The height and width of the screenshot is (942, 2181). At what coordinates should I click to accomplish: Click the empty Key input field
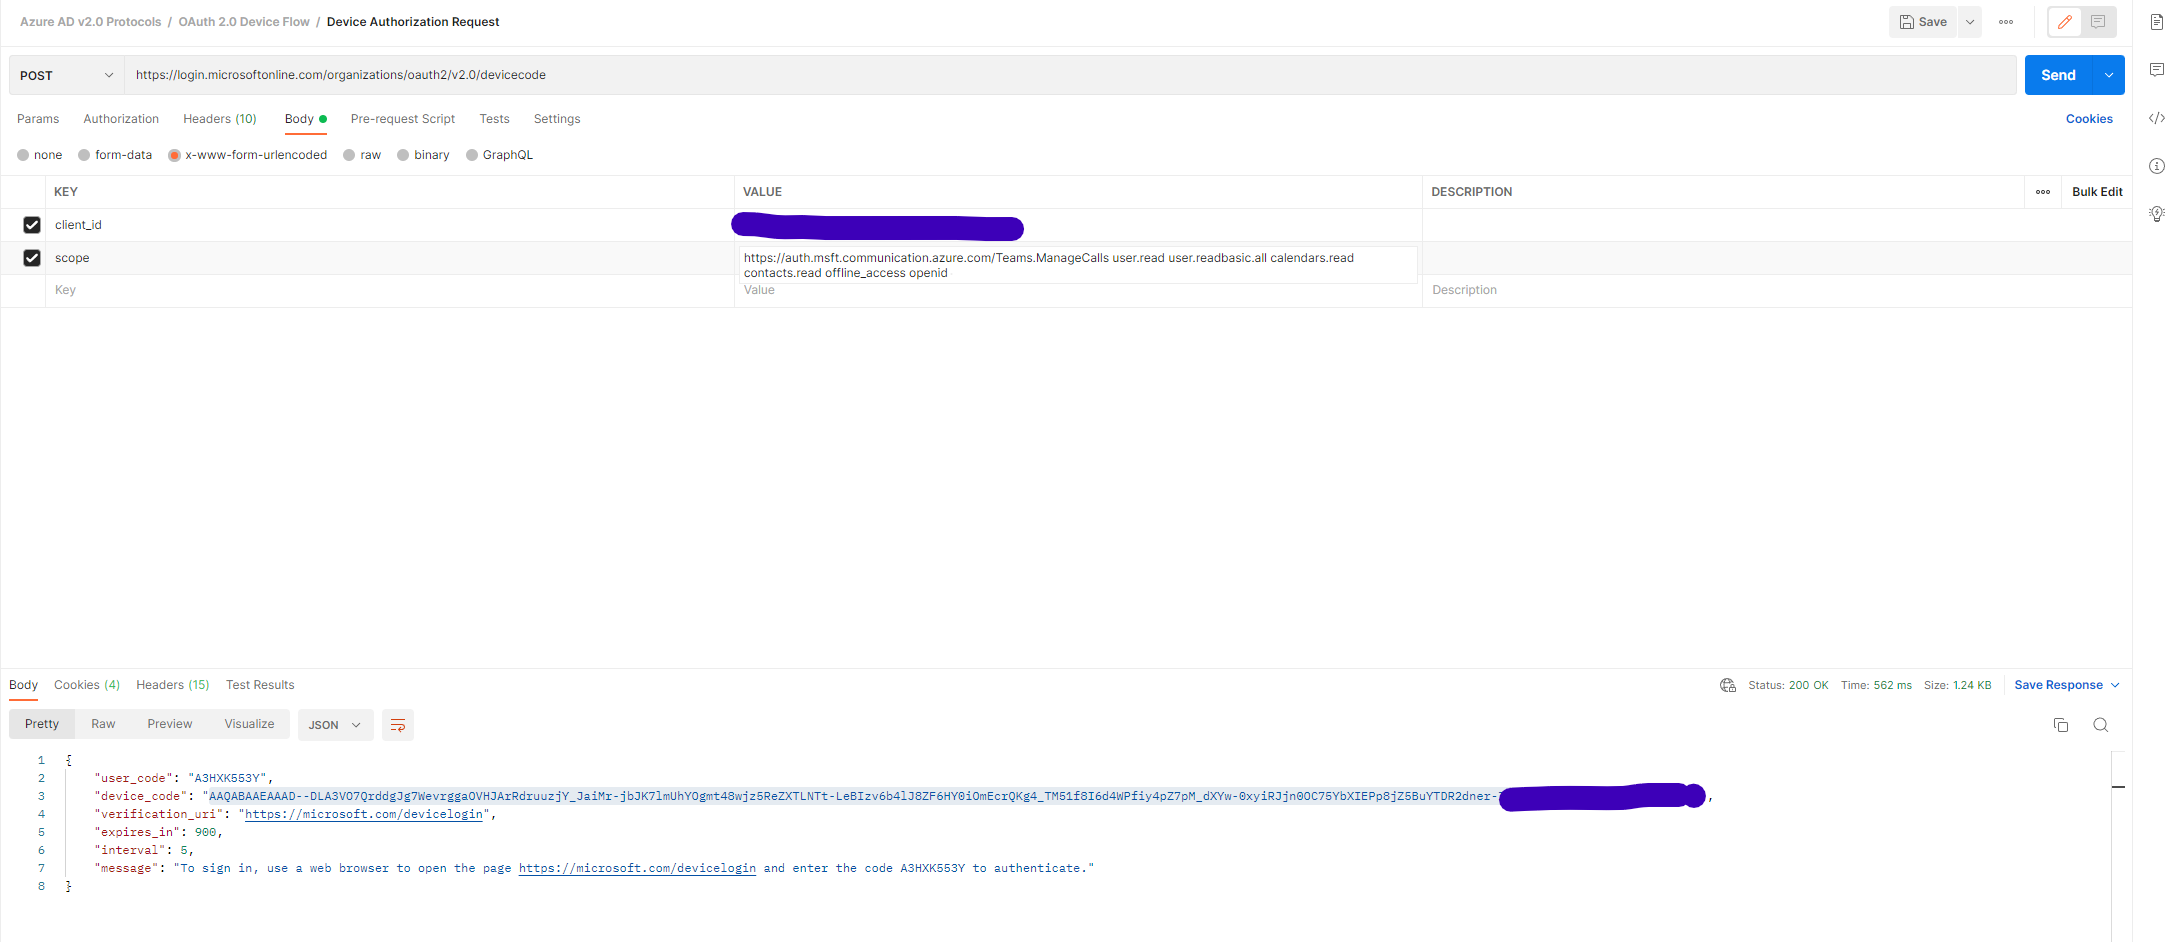[390, 290]
